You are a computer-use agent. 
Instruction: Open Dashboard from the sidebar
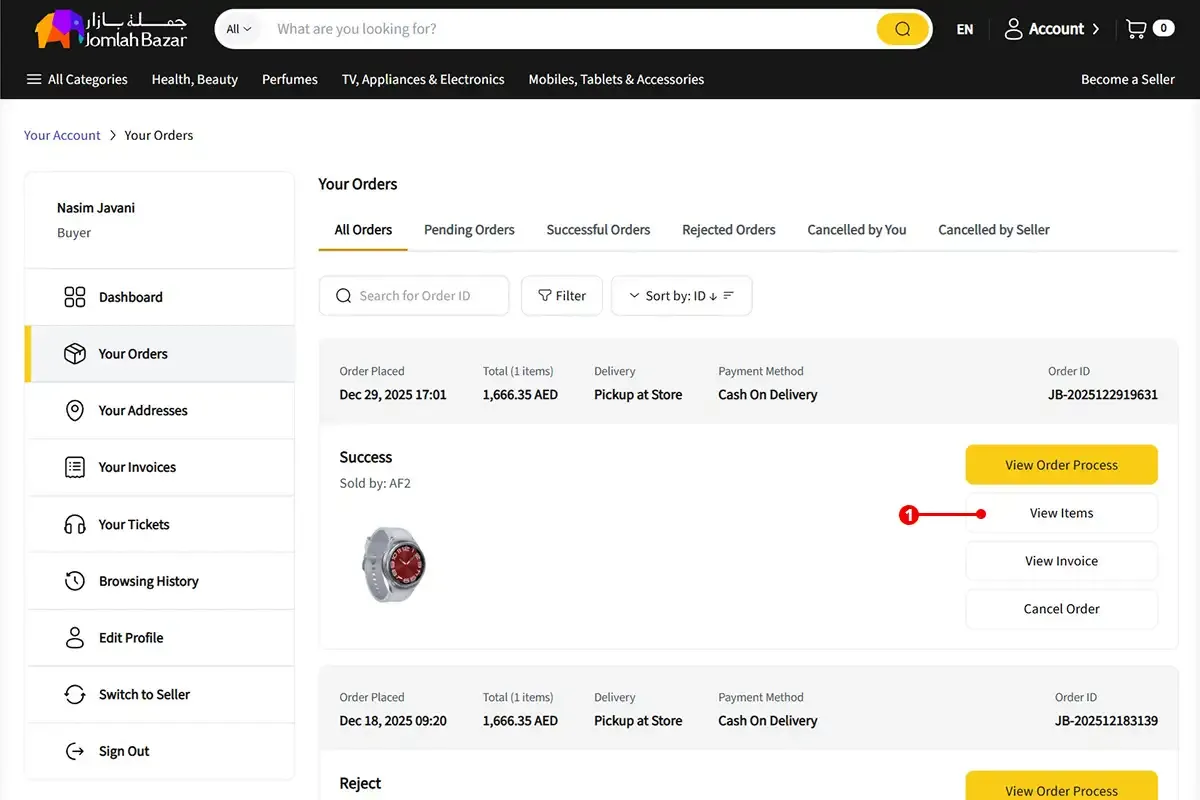pos(130,297)
